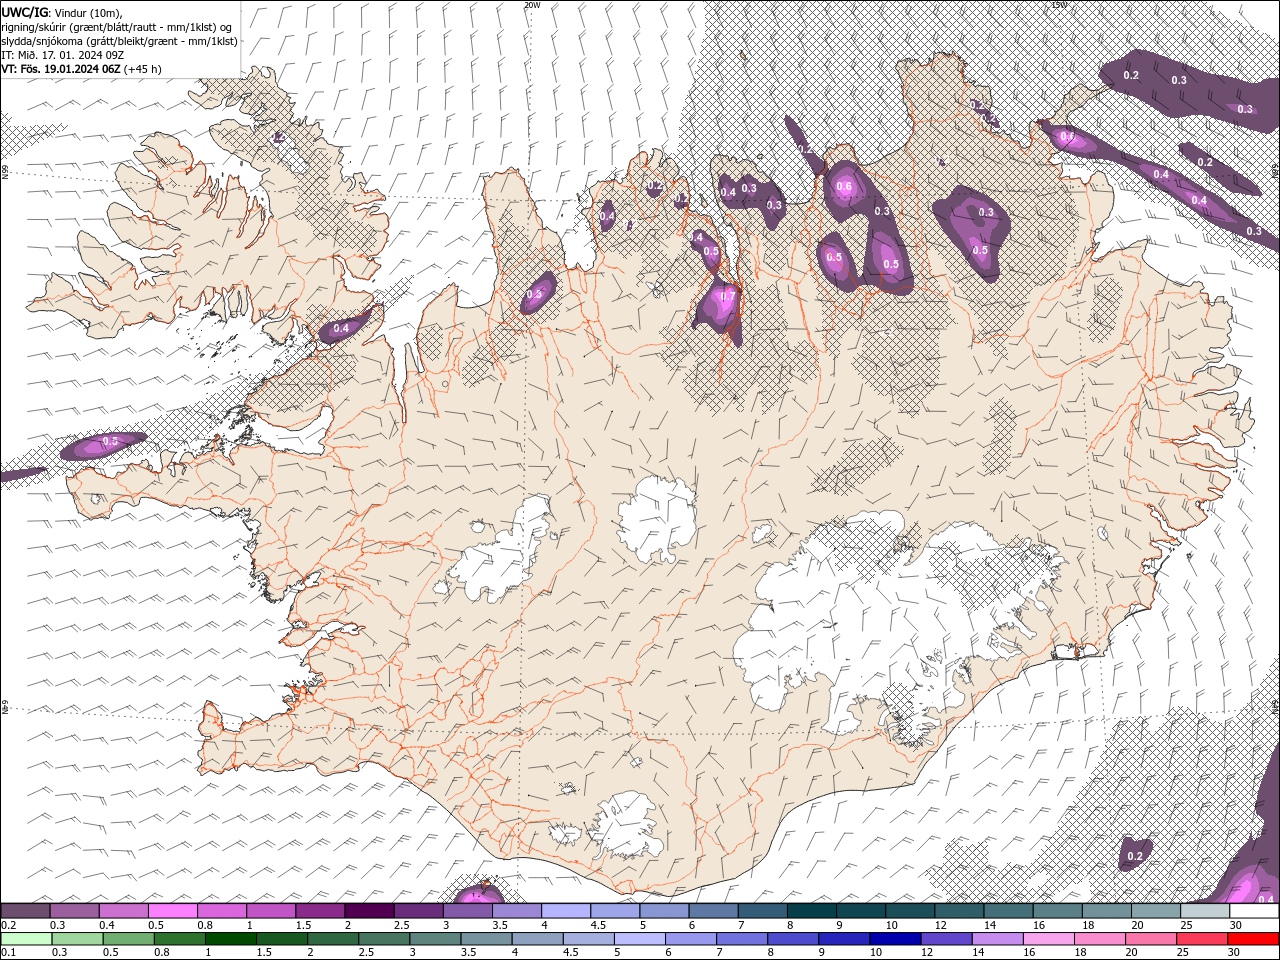Viewport: 1280px width, 960px height.
Task: Click the 'IT: Mið. 17. 01. 2024 09Z' line
Action: (62, 55)
